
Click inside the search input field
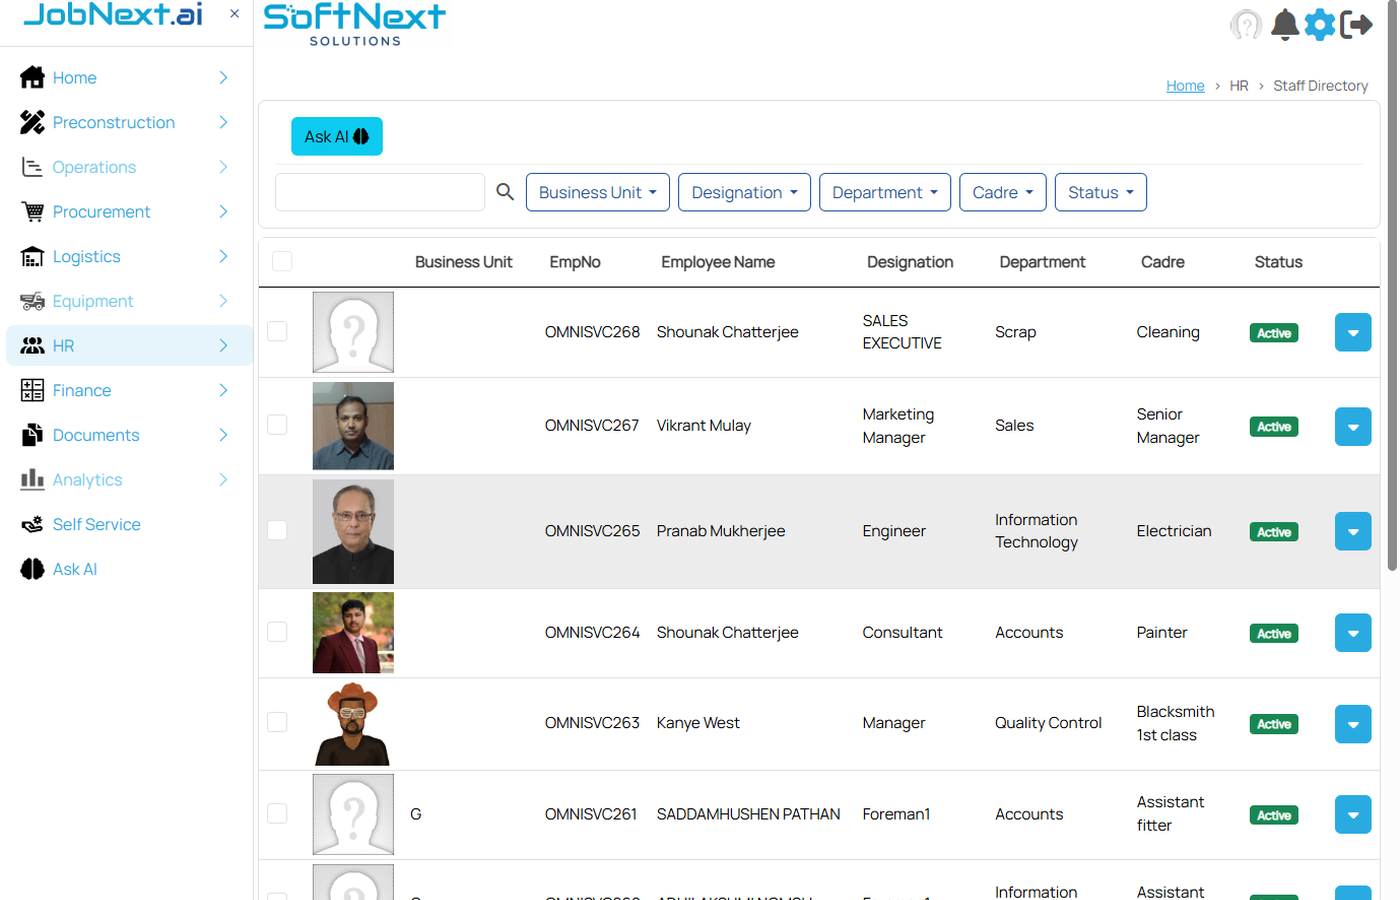380,191
